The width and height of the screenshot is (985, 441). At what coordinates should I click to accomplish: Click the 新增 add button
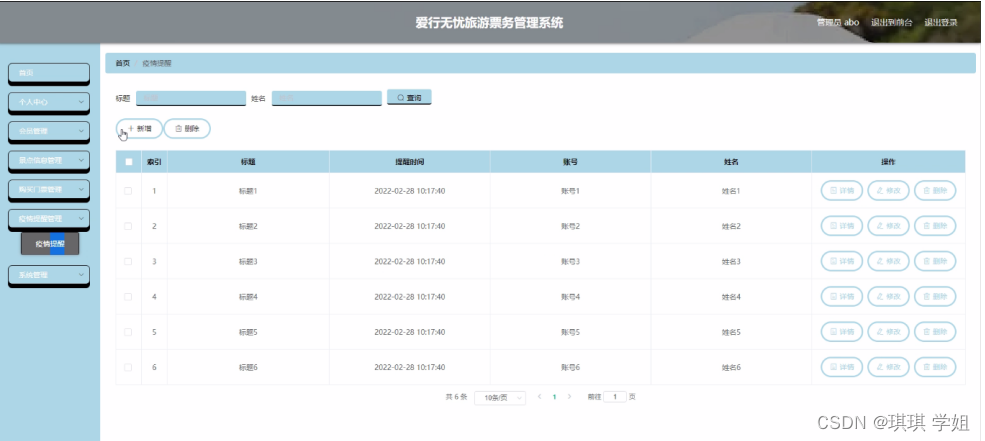[x=139, y=128]
